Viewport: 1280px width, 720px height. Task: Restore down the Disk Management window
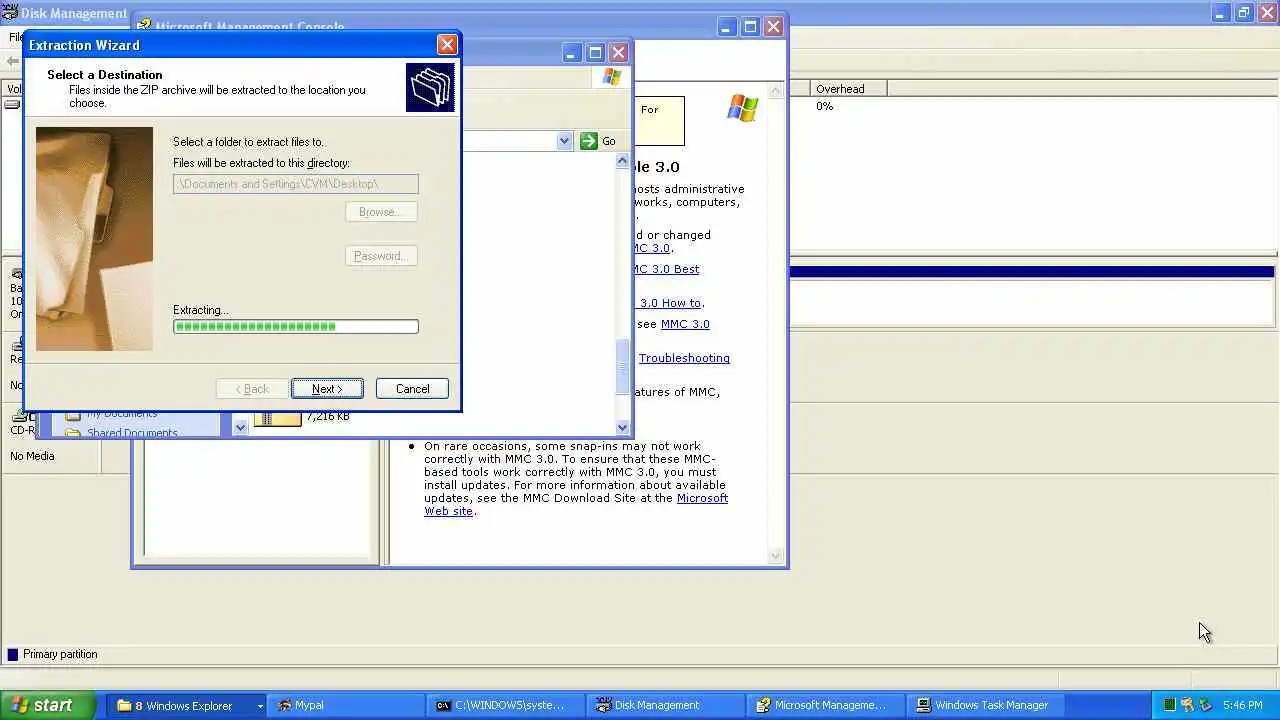tap(1244, 13)
